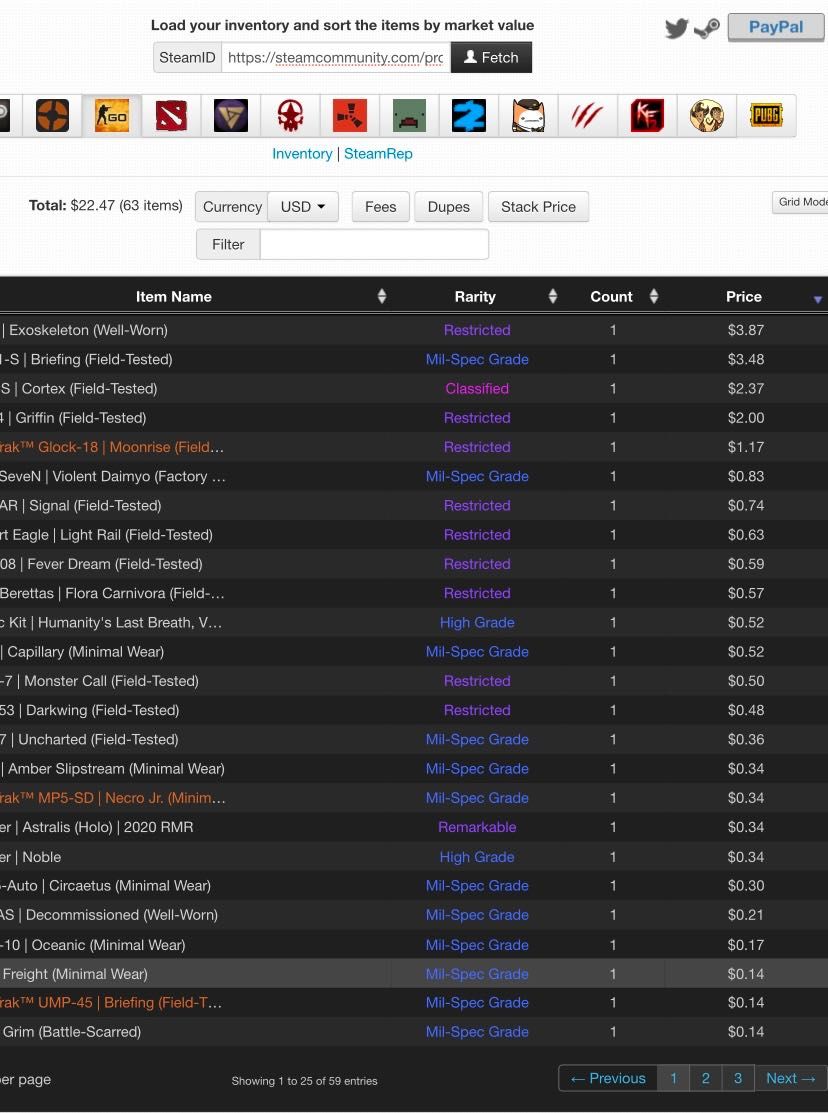Click the Fetch button
Image resolution: width=828 pixels, height=1113 pixels.
491,57
